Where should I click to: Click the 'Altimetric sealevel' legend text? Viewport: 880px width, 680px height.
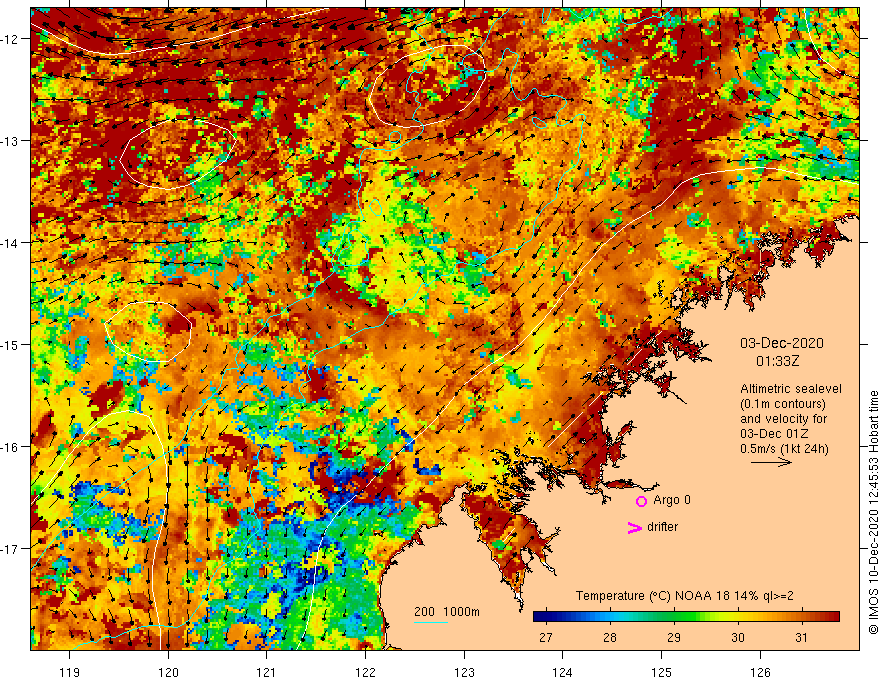point(791,389)
